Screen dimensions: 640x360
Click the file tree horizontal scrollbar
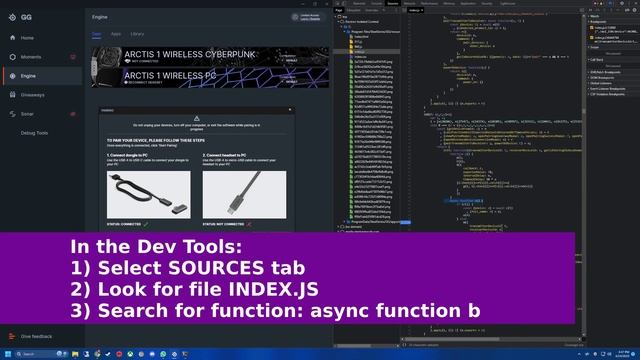[x=354, y=346]
